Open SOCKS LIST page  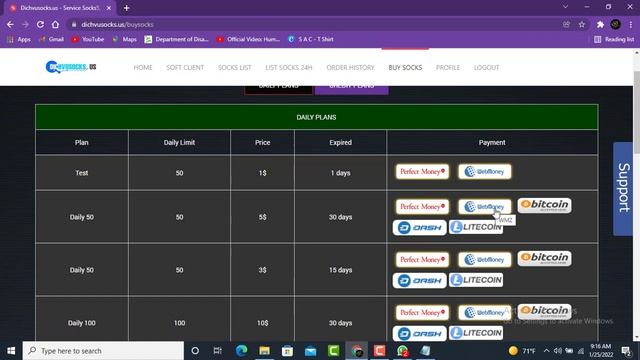235,67
